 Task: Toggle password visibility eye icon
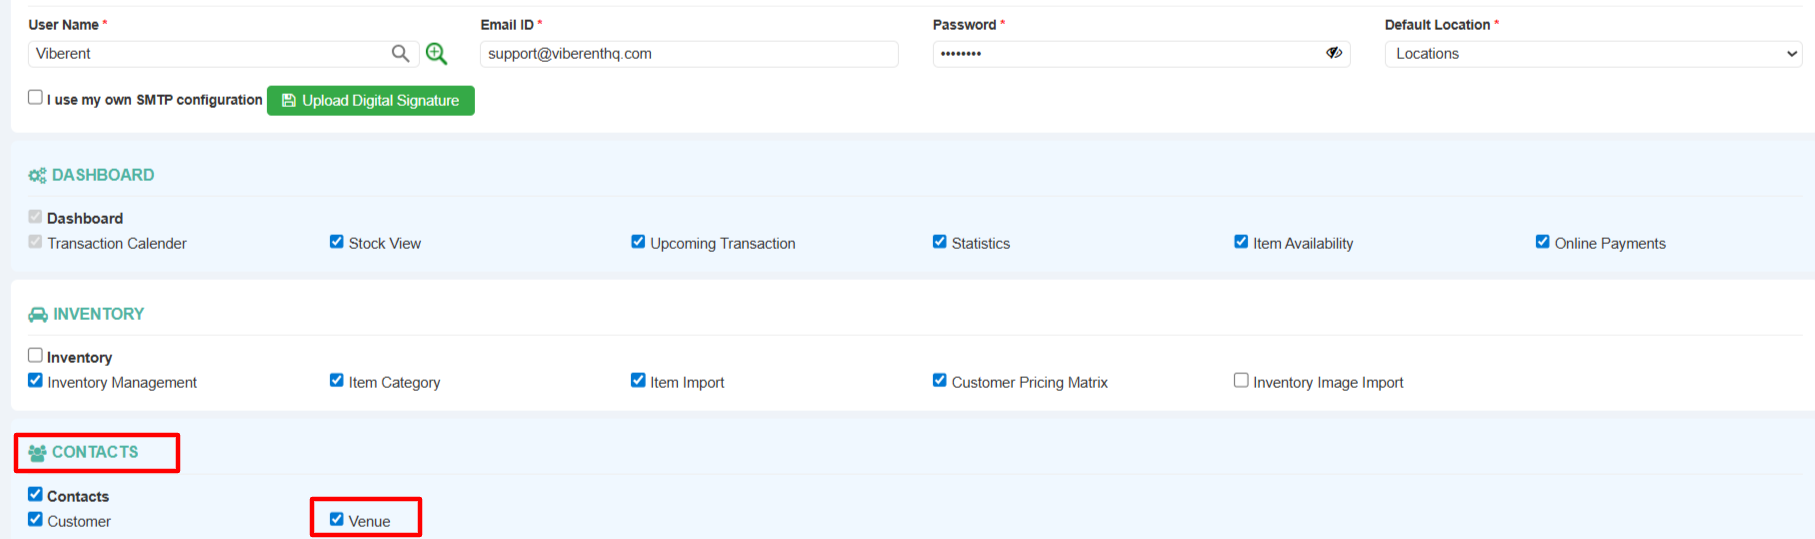pos(1334,53)
